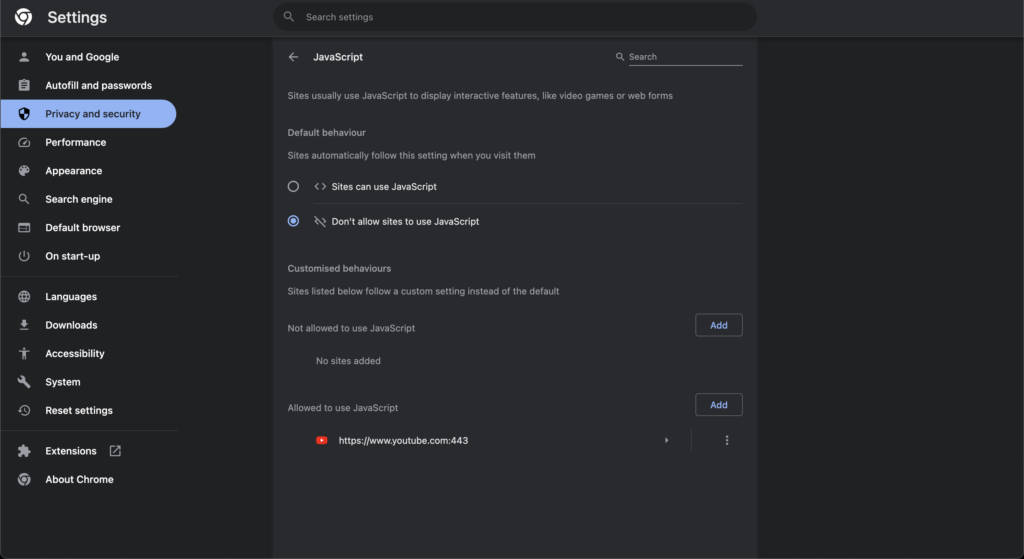Screen dimensions: 1024x559
Task: Click the browser window icon for Default browser
Action: 24,227
